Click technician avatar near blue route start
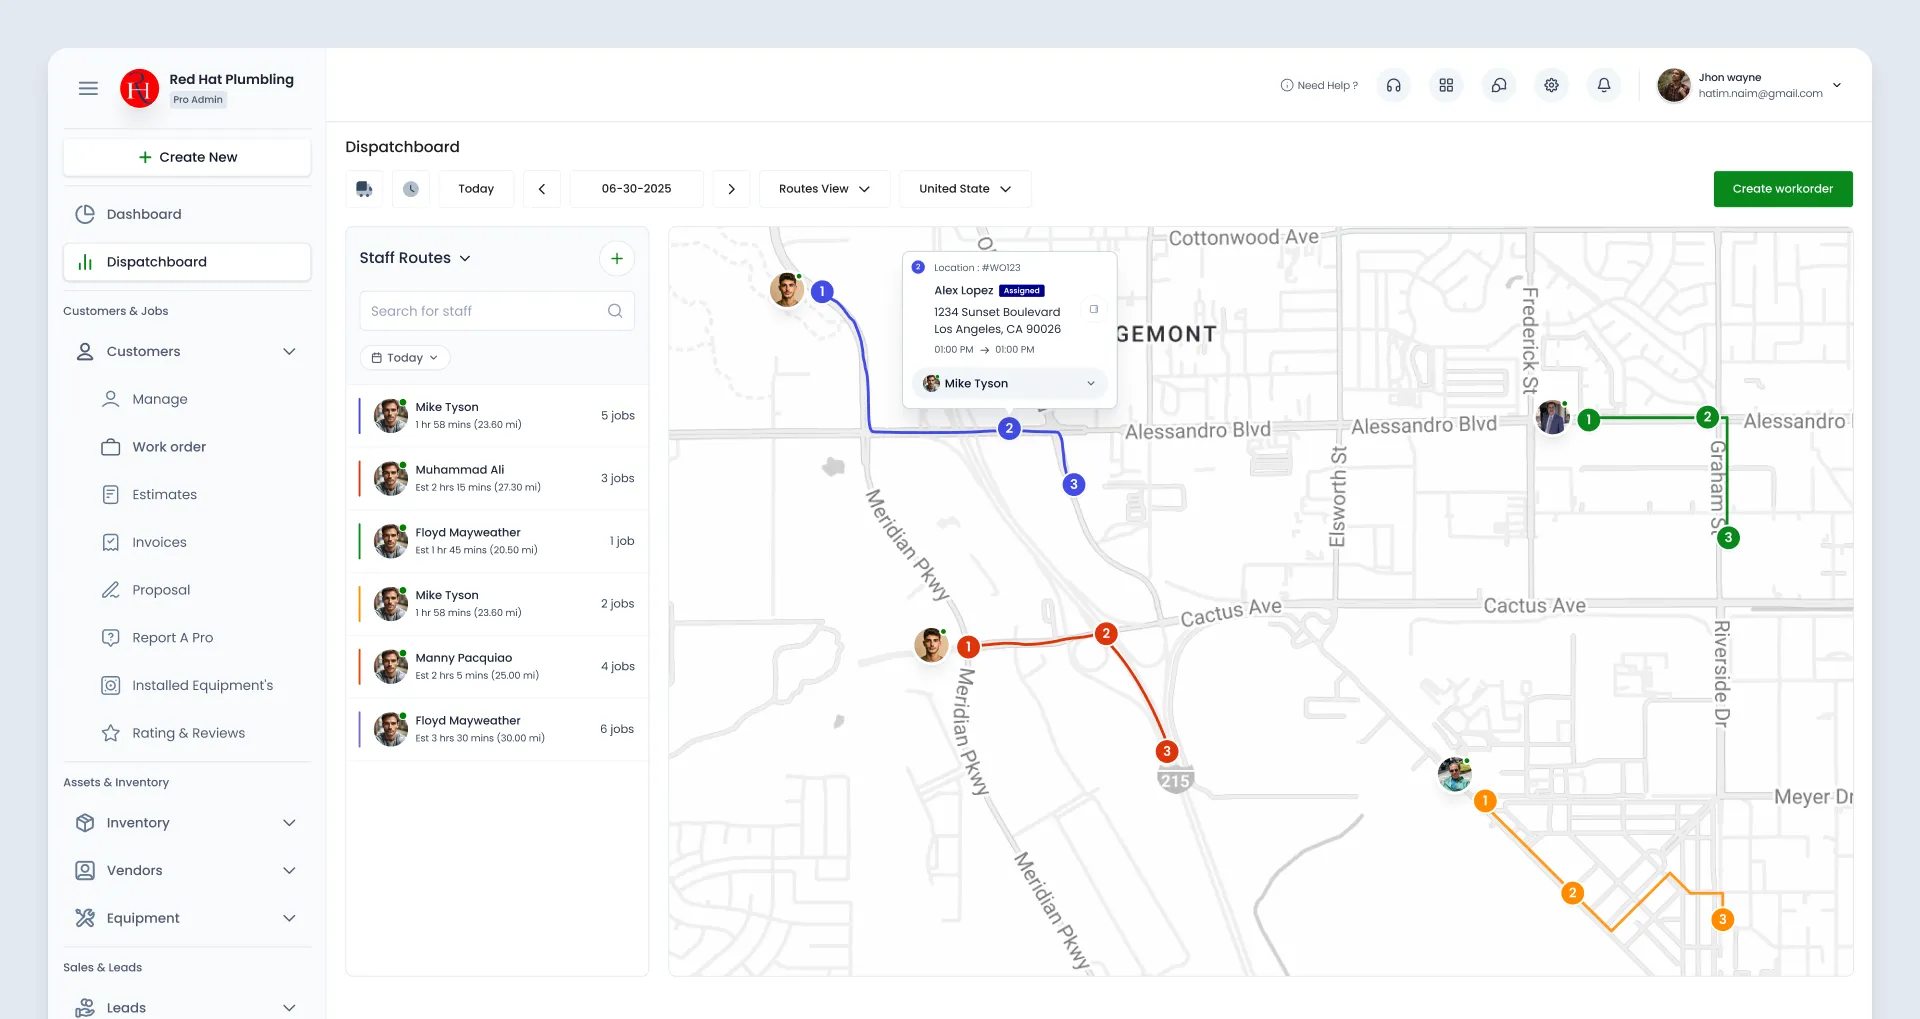The width and height of the screenshot is (1920, 1019). tap(787, 290)
